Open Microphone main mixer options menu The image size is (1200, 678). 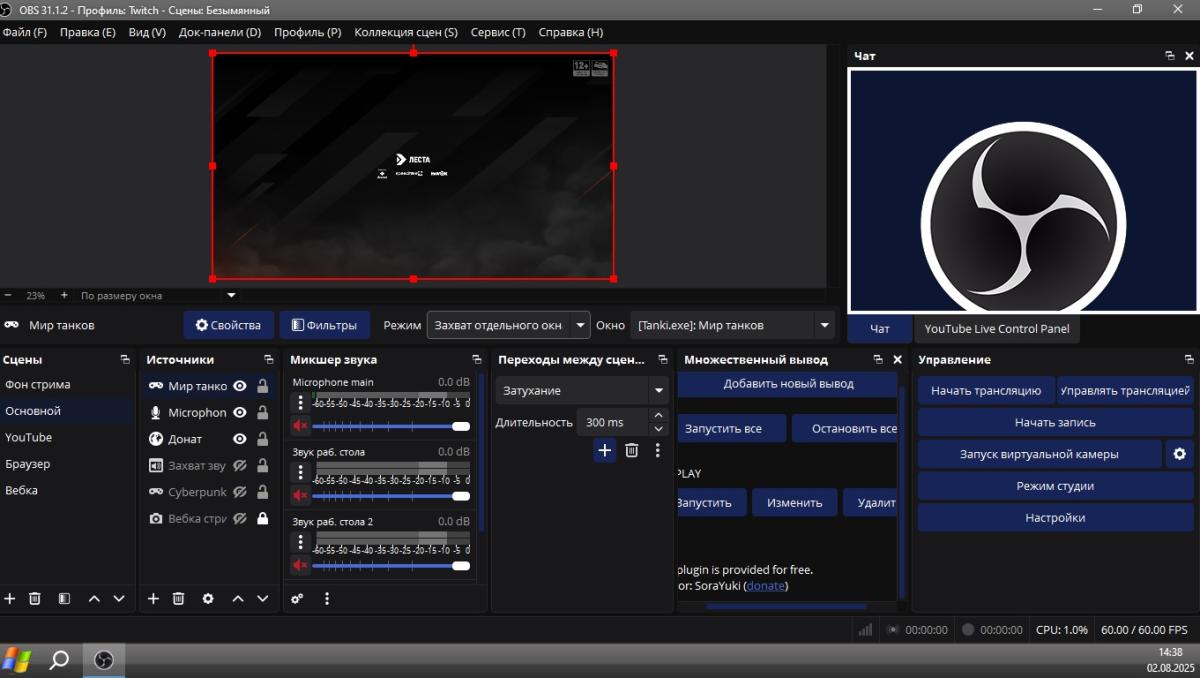click(300, 403)
